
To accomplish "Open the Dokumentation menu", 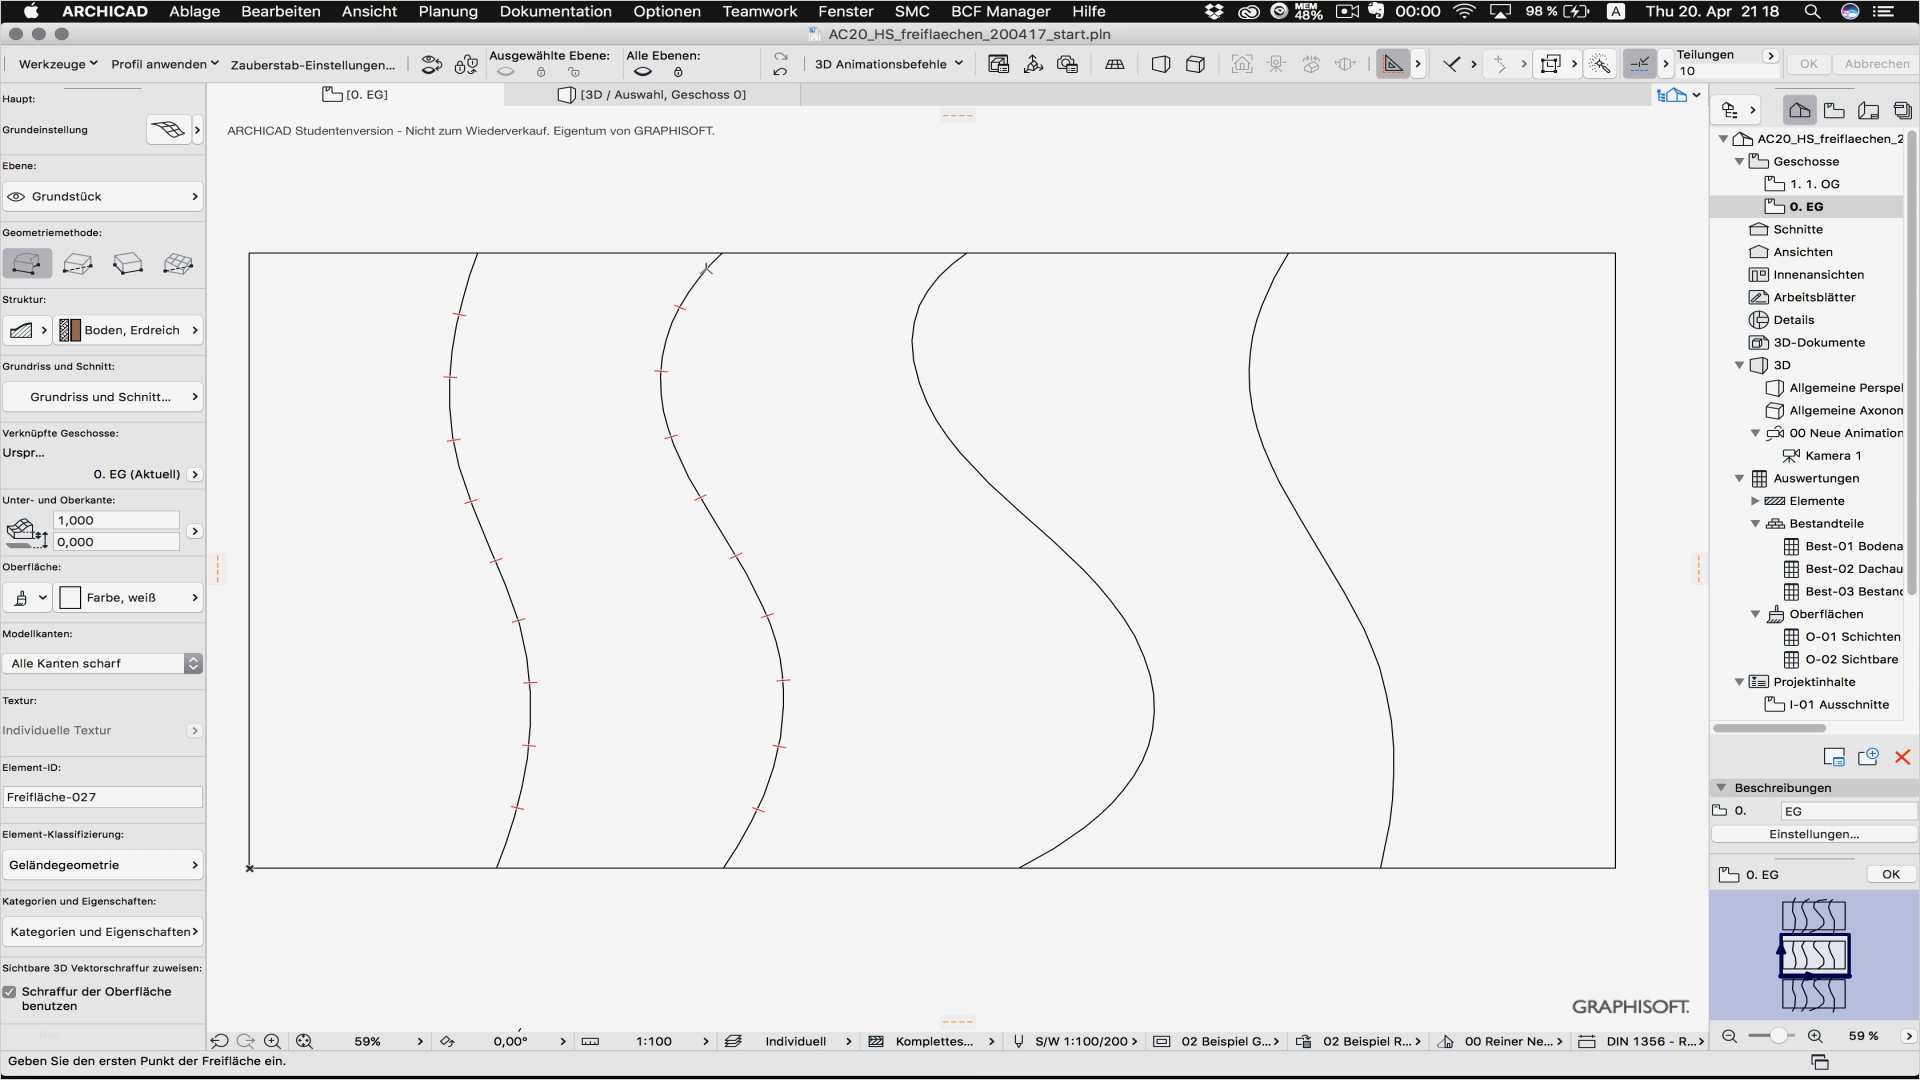I will click(555, 11).
